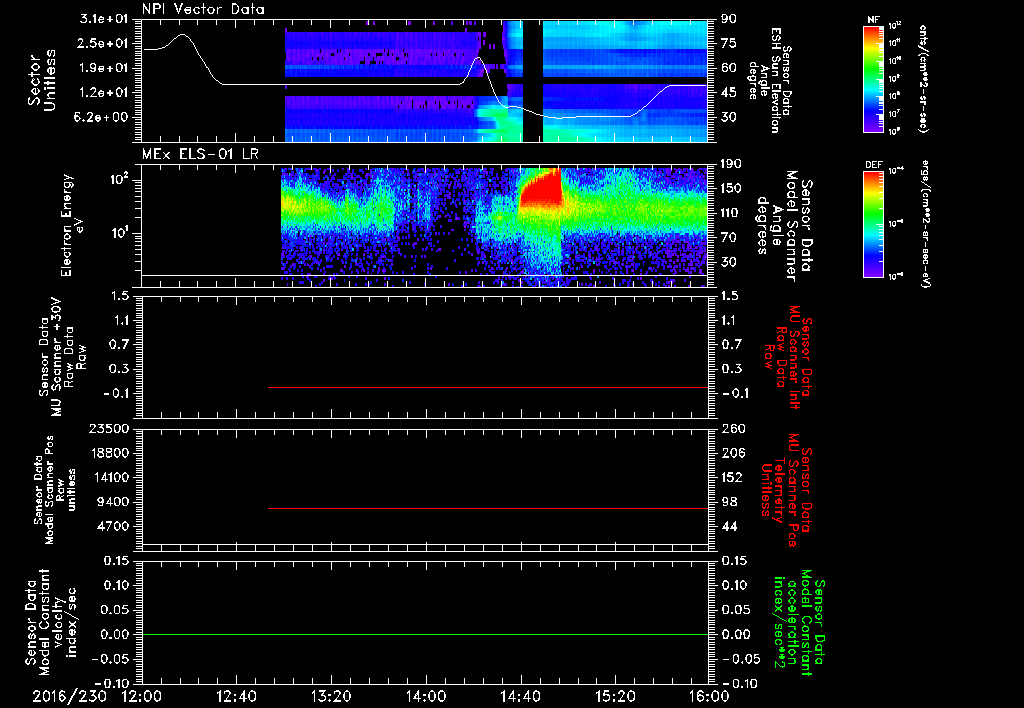Click the '16:00' time axis label
Viewport: 1024px width, 708px height.
click(x=709, y=697)
